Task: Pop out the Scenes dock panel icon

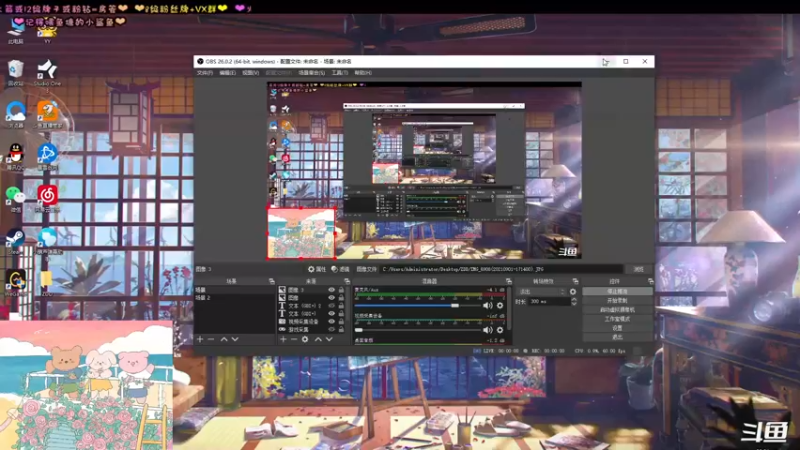Action: 271,281
